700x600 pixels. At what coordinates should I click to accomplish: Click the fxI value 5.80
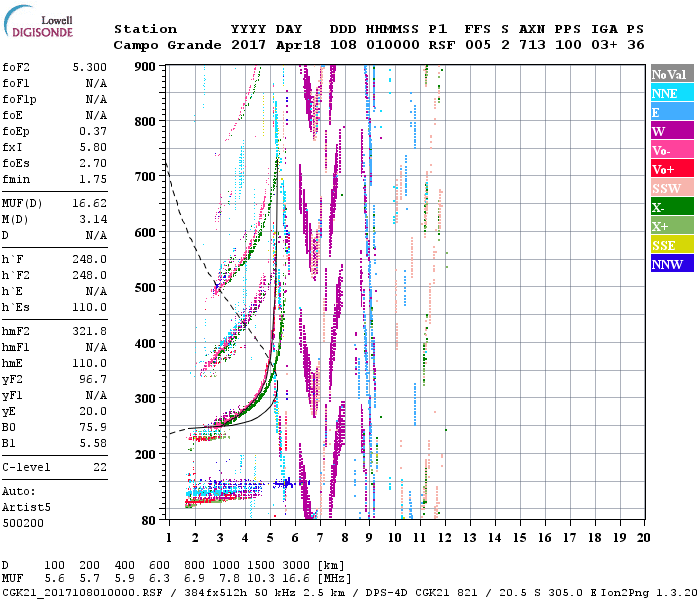(93, 147)
